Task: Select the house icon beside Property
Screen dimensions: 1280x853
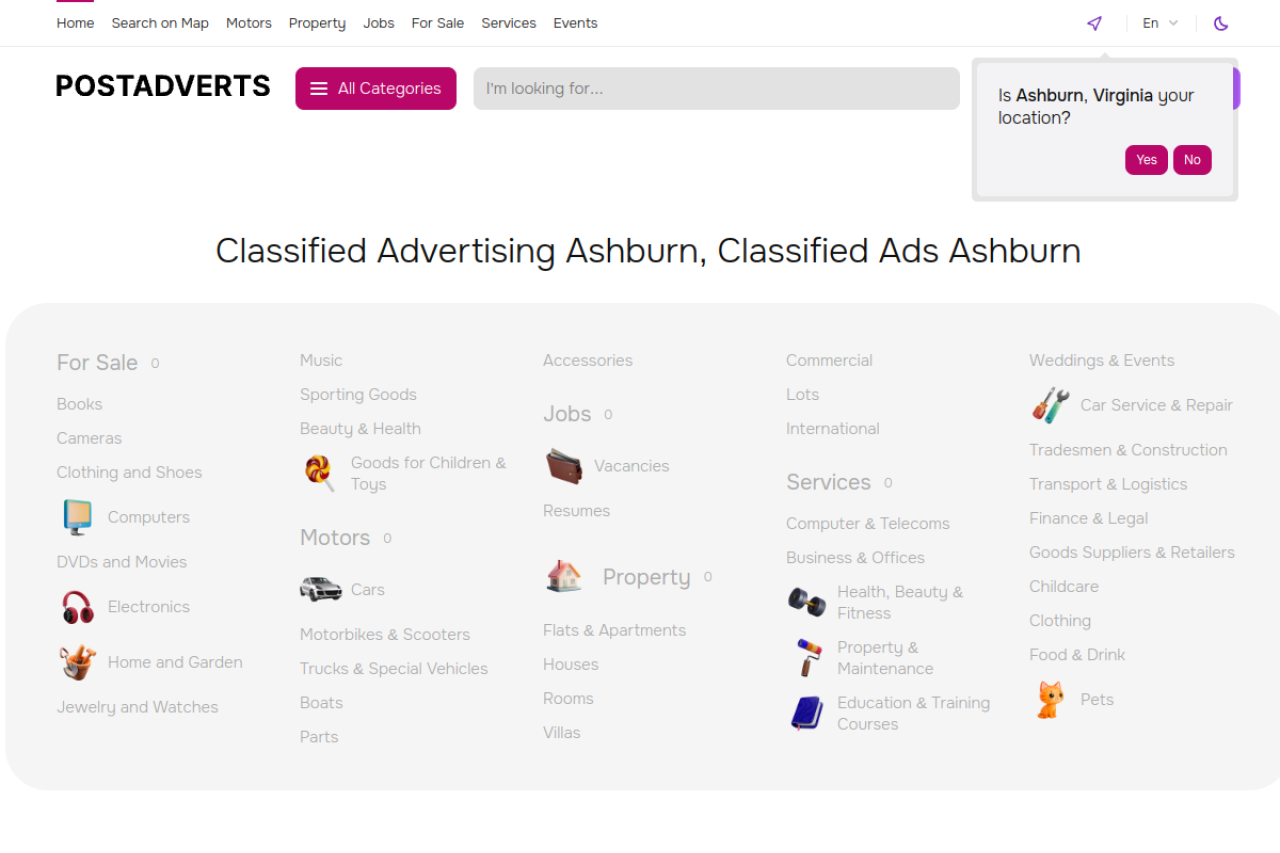Action: coord(564,576)
